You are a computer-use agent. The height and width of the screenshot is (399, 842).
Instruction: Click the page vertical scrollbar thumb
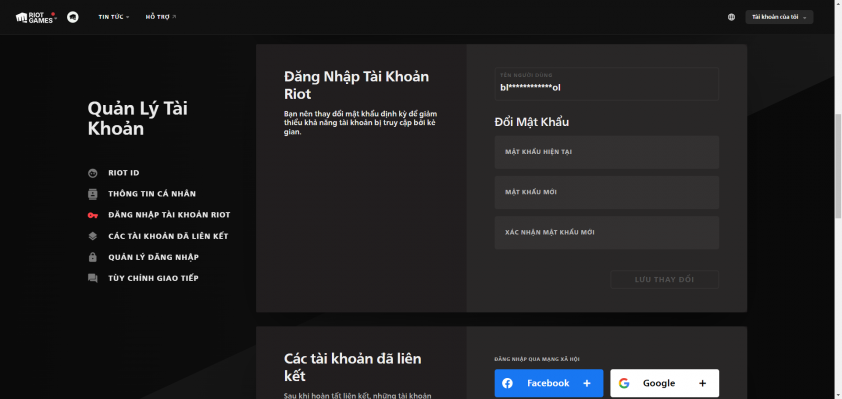point(838,166)
